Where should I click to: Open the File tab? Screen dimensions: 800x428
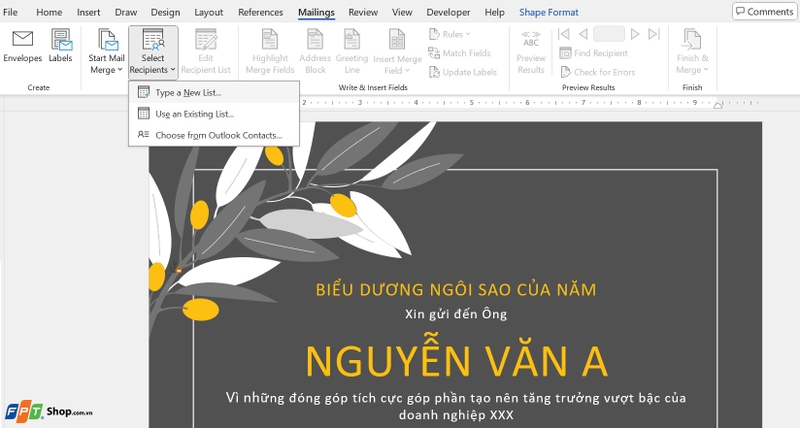[10, 12]
